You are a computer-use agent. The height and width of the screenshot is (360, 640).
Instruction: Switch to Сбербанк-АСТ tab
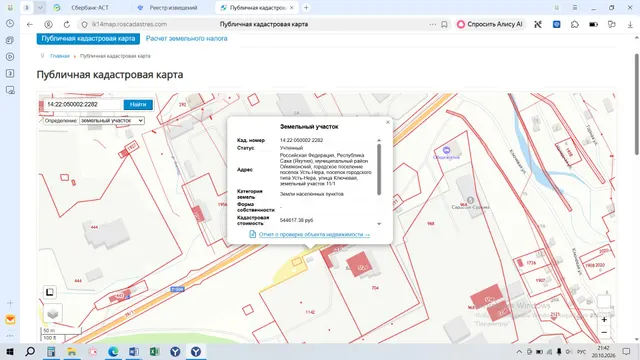point(90,8)
